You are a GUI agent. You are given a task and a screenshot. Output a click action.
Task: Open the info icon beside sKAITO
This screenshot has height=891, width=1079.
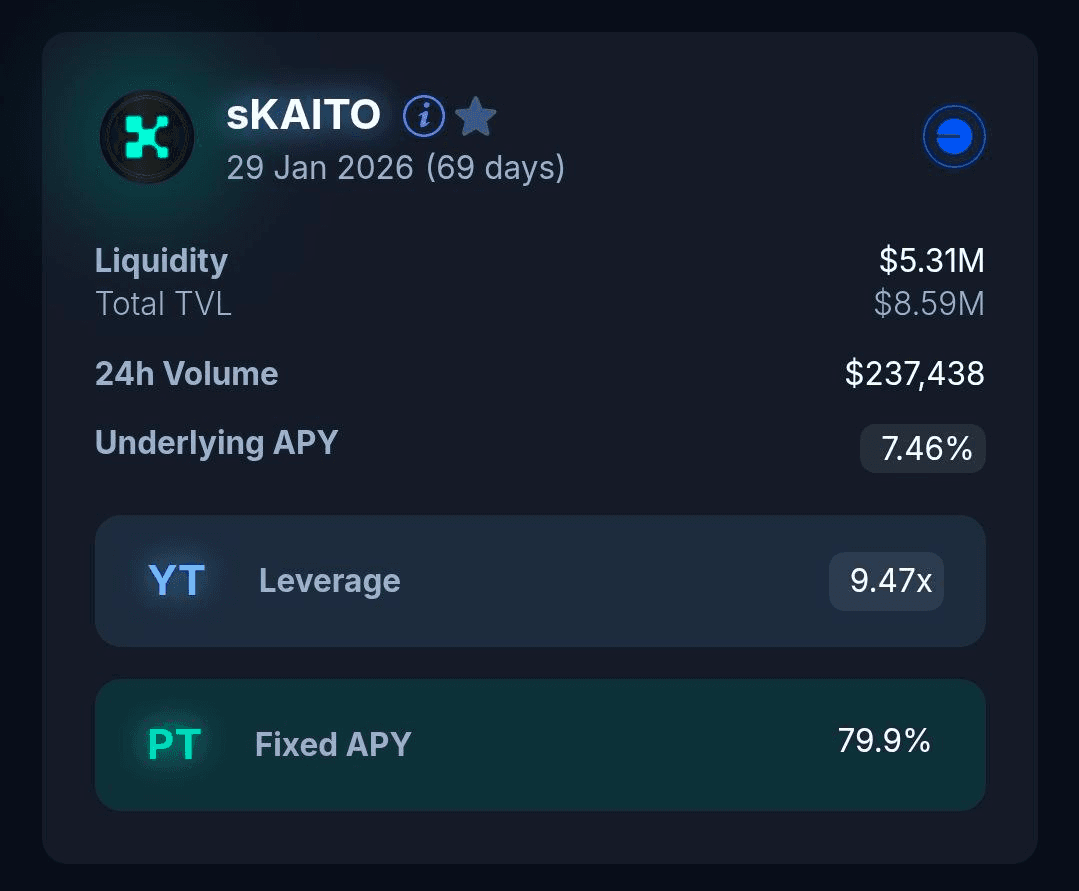[x=423, y=117]
